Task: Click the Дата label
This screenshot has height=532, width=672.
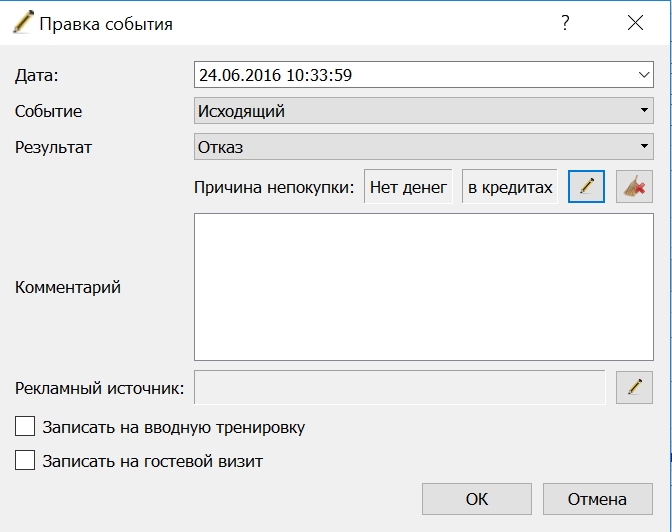Action: pyautogui.click(x=36, y=75)
